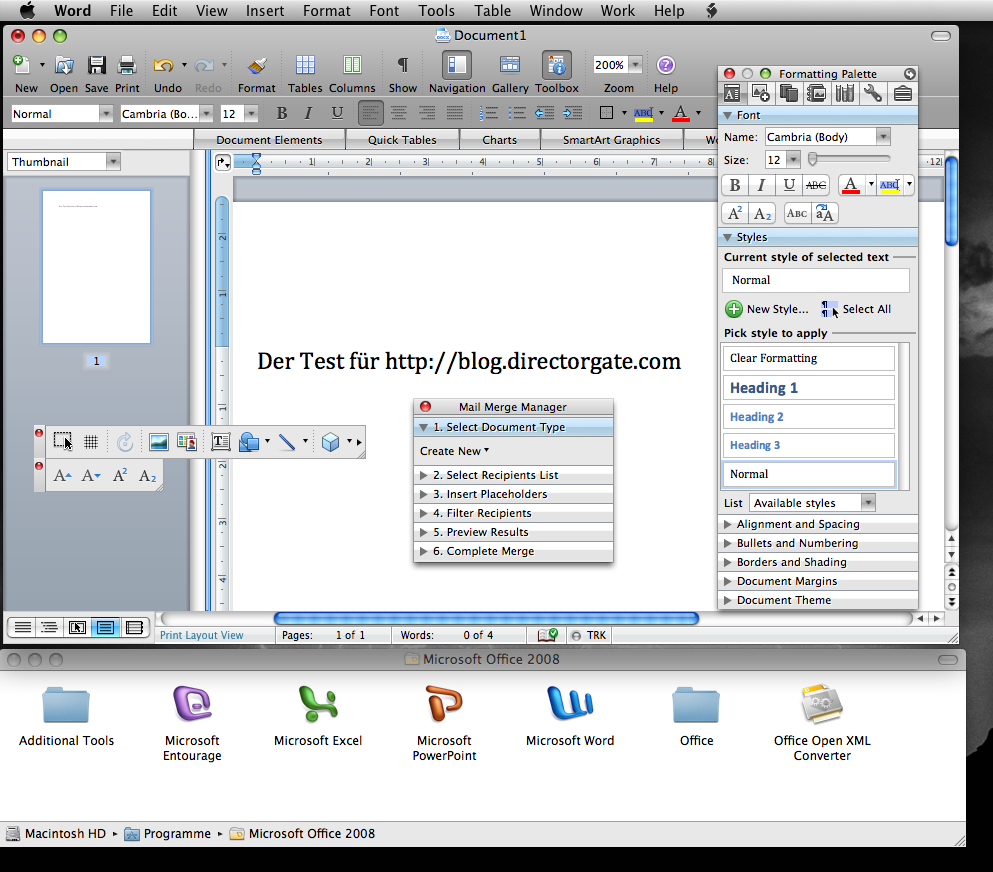Toggle Strikethrough in Formatting Palette
The height and width of the screenshot is (872, 993).
tap(816, 185)
